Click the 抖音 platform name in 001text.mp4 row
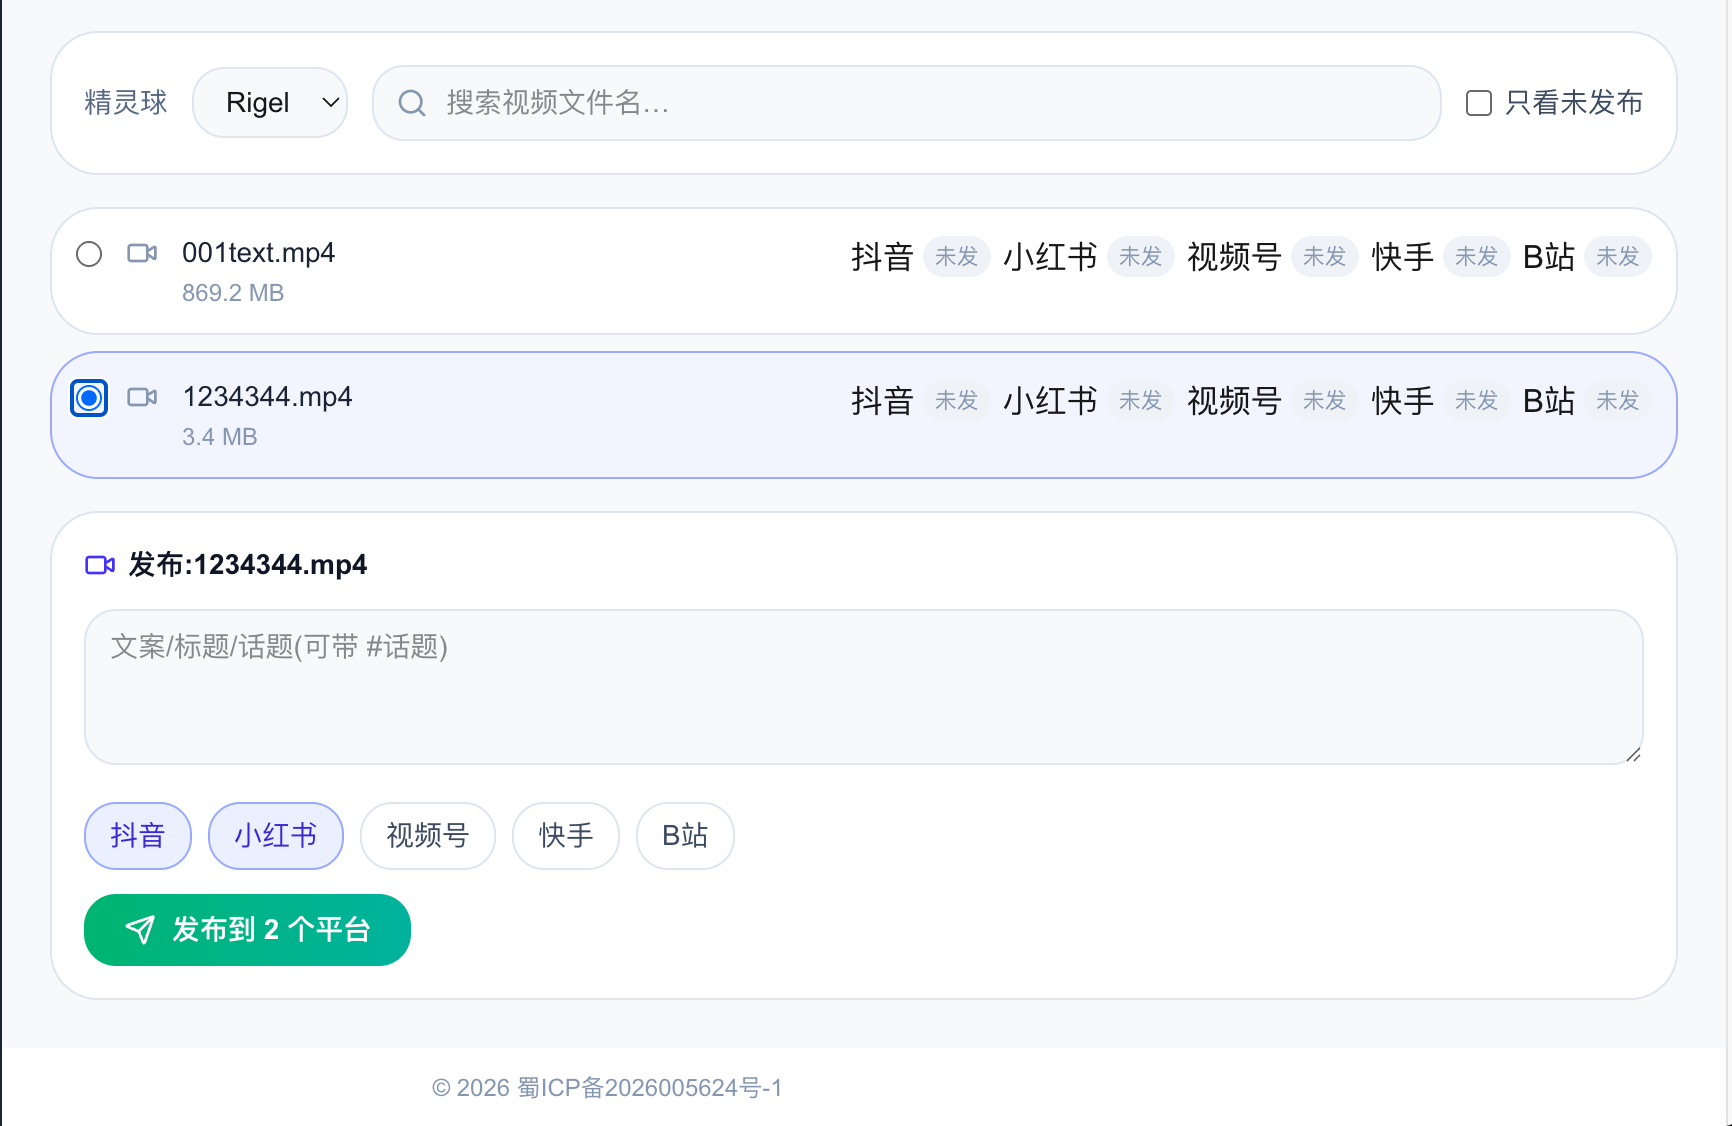Image resolution: width=1732 pixels, height=1126 pixels. (882, 257)
